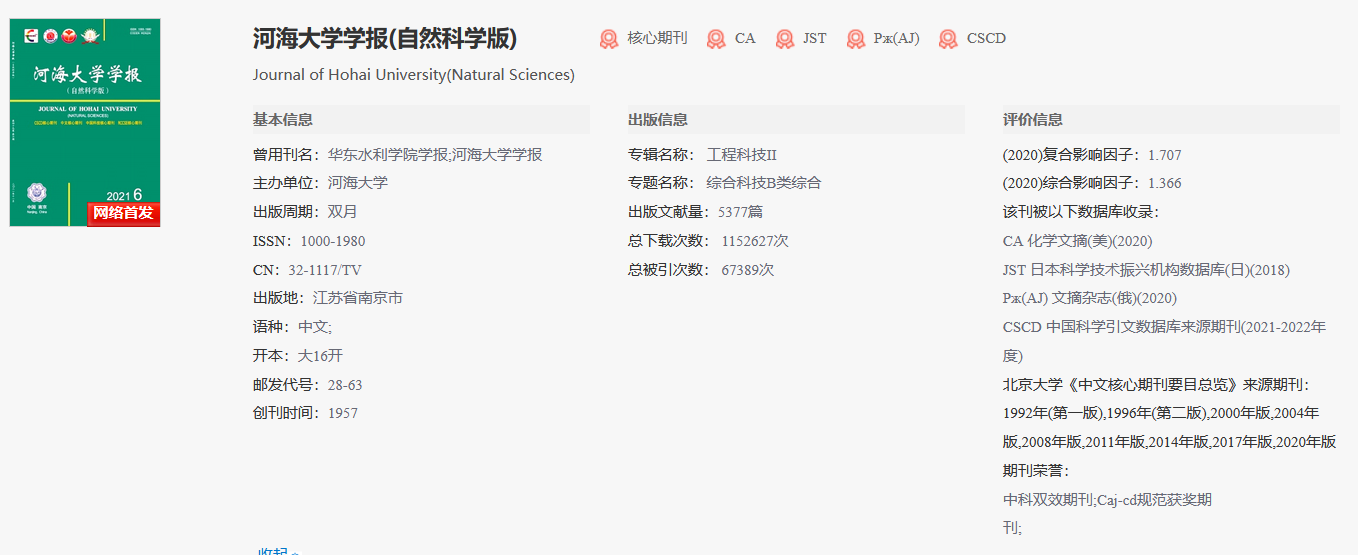Click the CSCD label beside its badge
1358x555 pixels.
pos(986,38)
